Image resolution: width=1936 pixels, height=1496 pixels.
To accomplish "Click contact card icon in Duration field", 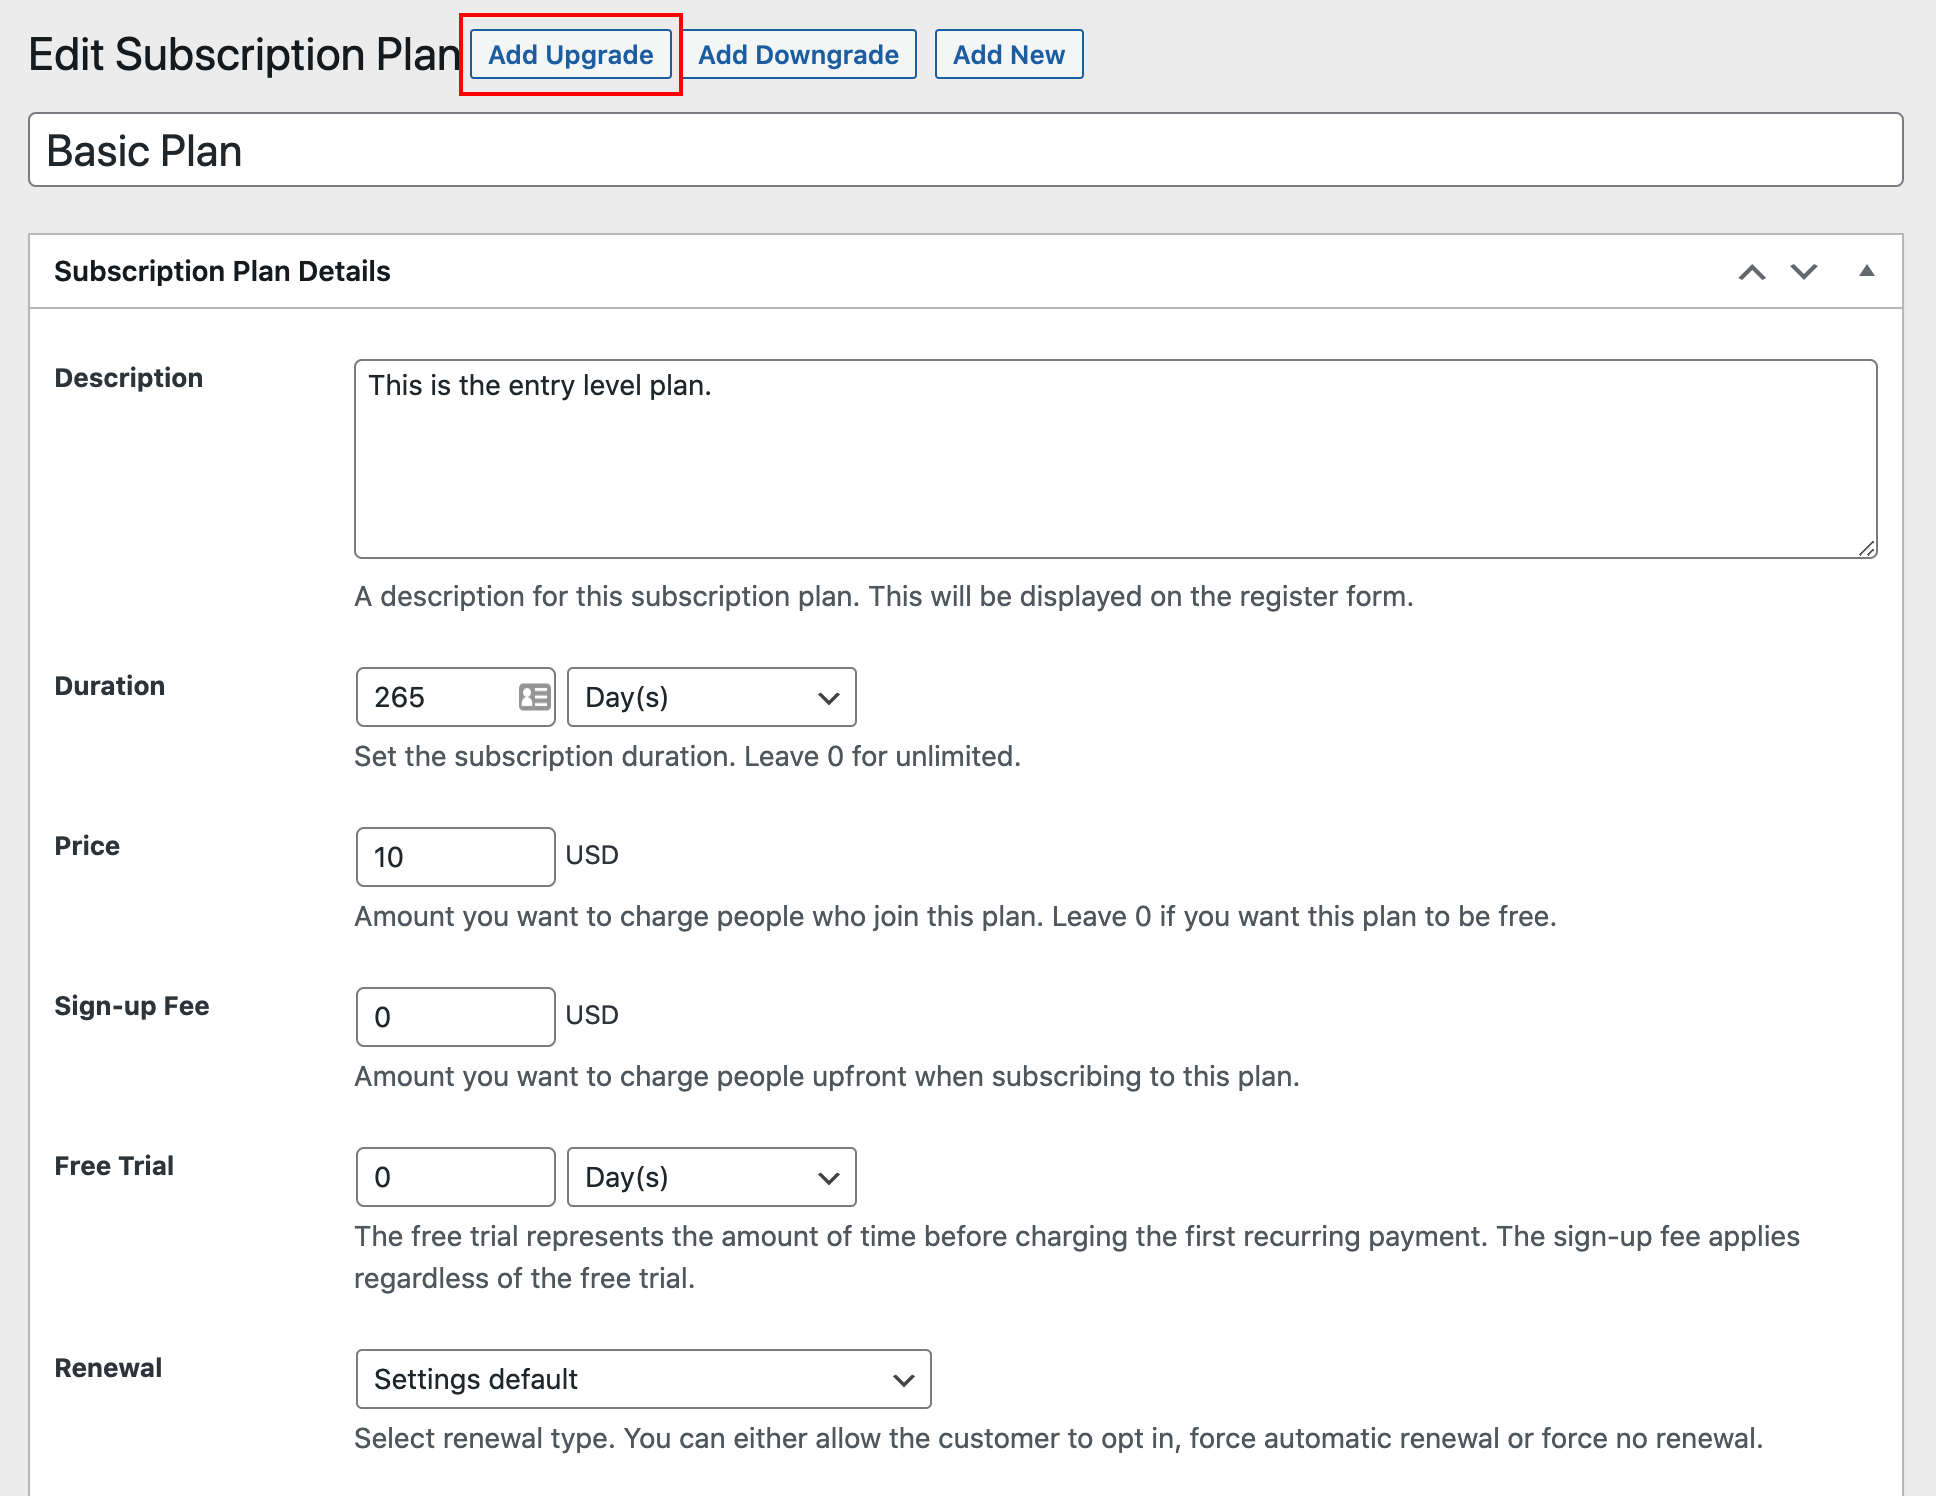I will pyautogui.click(x=534, y=697).
